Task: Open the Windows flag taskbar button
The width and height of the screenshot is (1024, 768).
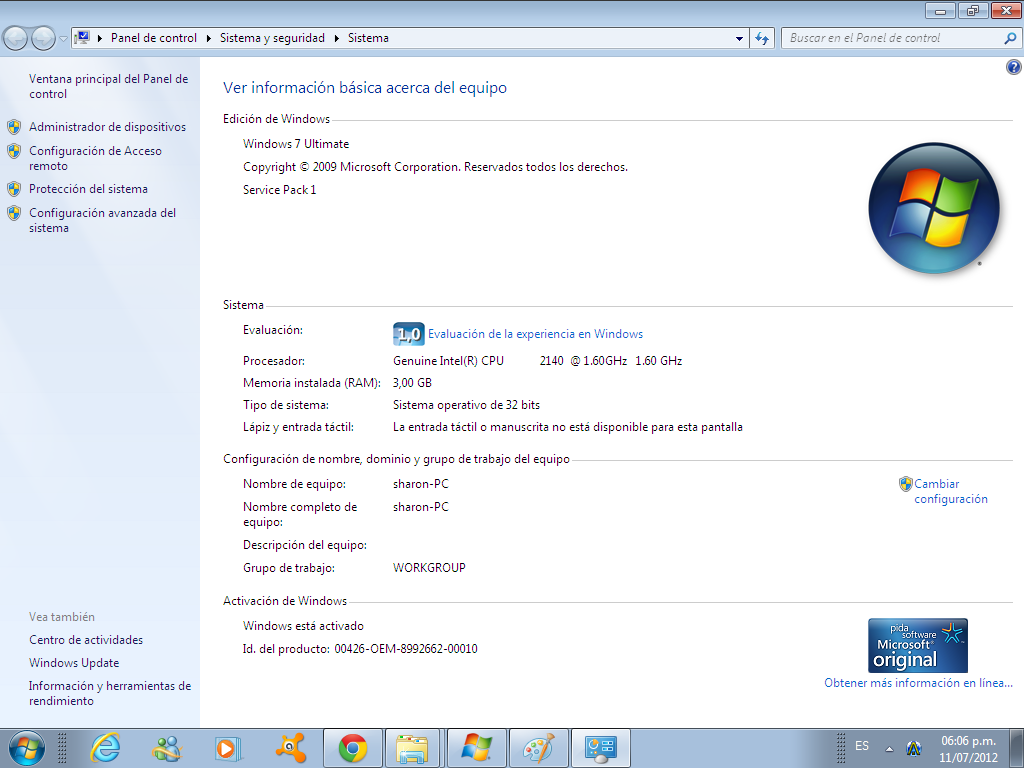Action: coord(476,748)
